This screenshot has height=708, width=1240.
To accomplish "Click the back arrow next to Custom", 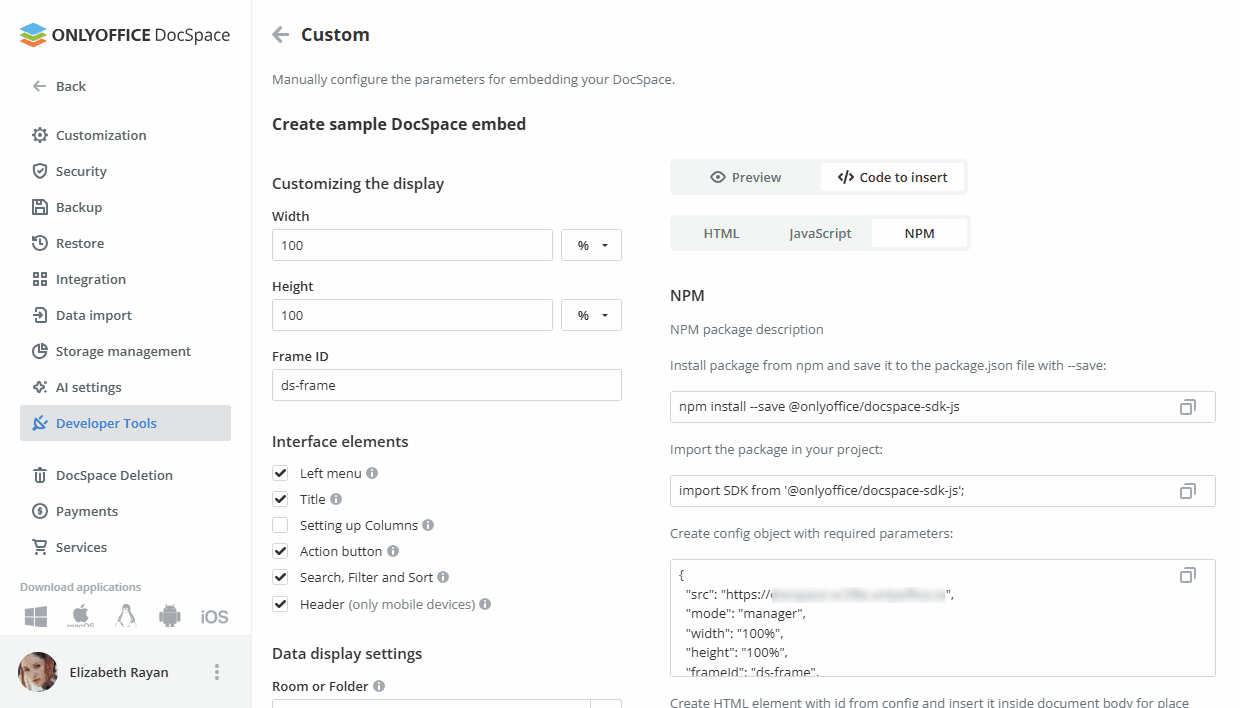I will coord(281,35).
